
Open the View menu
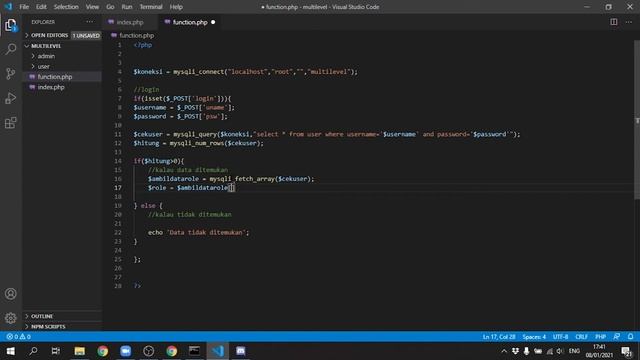pyautogui.click(x=92, y=7)
